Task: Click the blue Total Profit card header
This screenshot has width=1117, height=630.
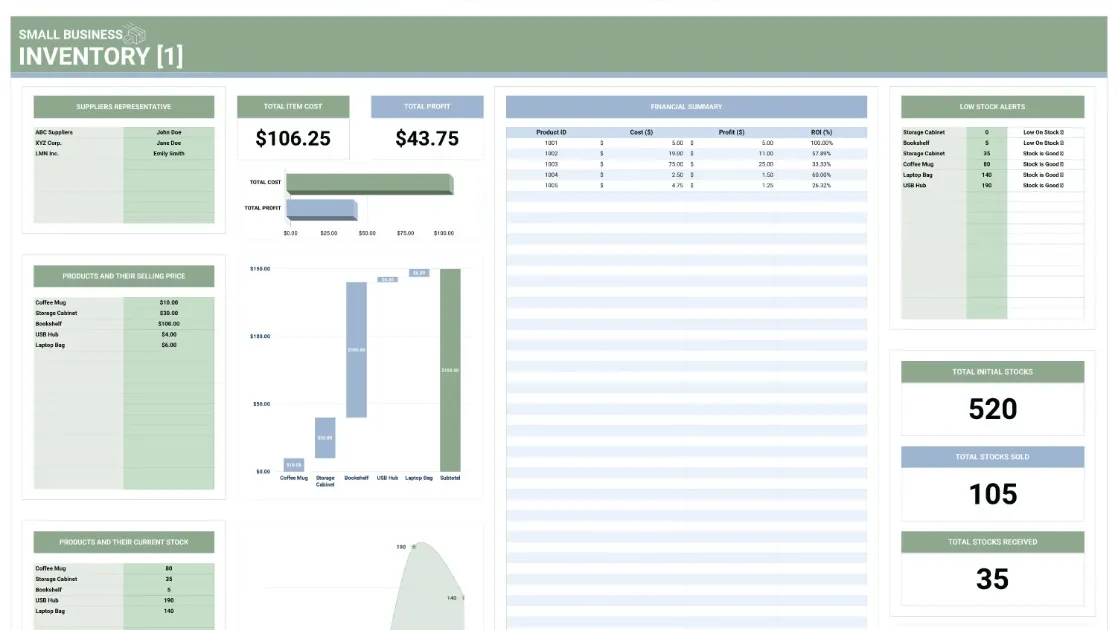Action: pyautogui.click(x=427, y=107)
